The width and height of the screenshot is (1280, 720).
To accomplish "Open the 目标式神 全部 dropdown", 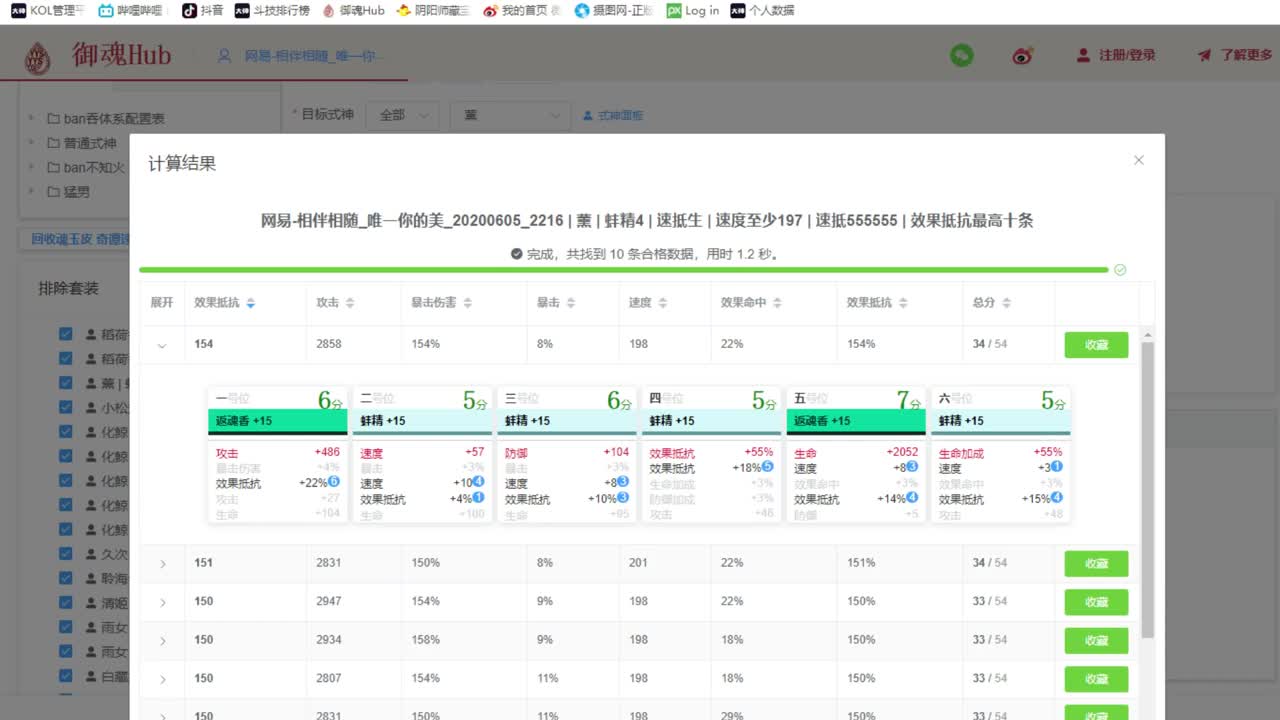I will click(x=402, y=115).
